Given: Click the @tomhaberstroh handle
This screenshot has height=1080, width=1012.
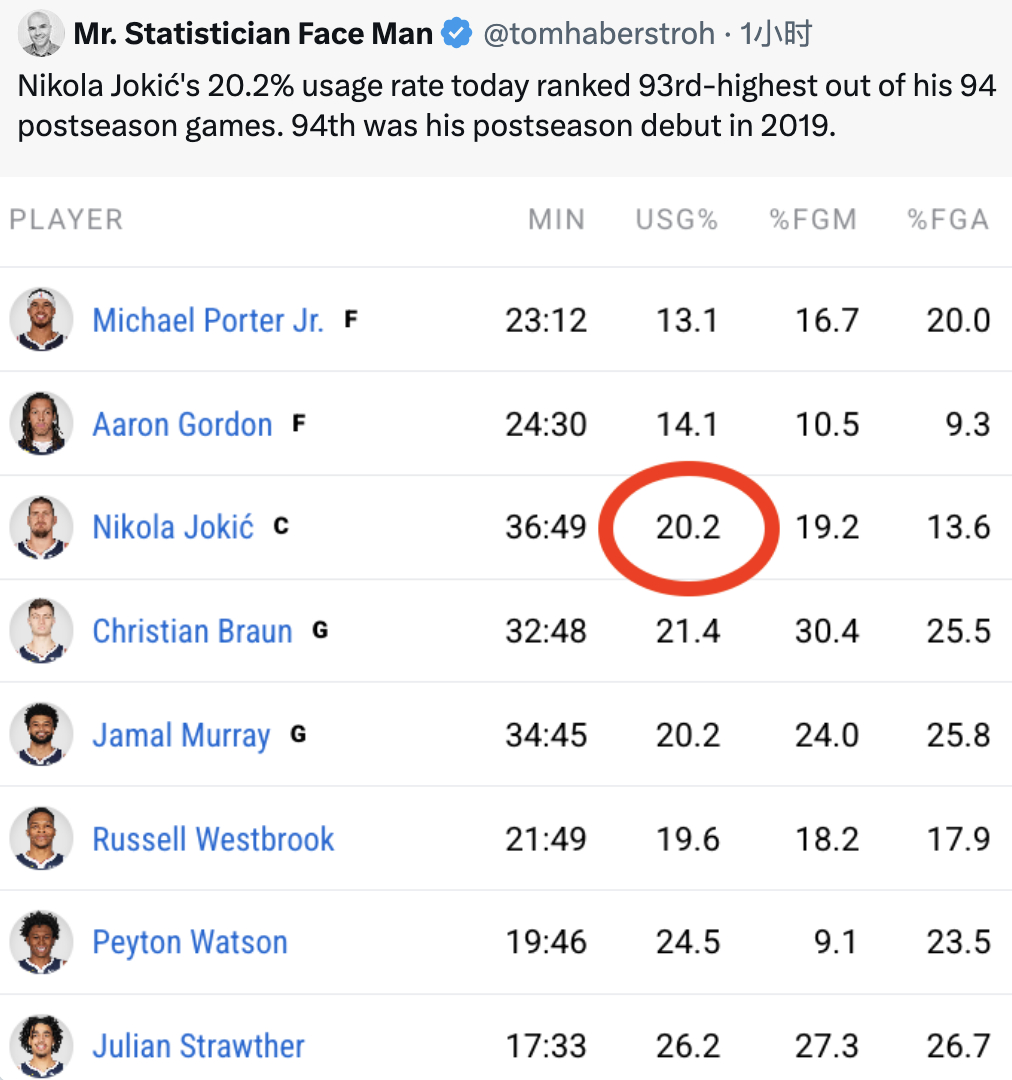Looking at the screenshot, I should click(x=599, y=33).
